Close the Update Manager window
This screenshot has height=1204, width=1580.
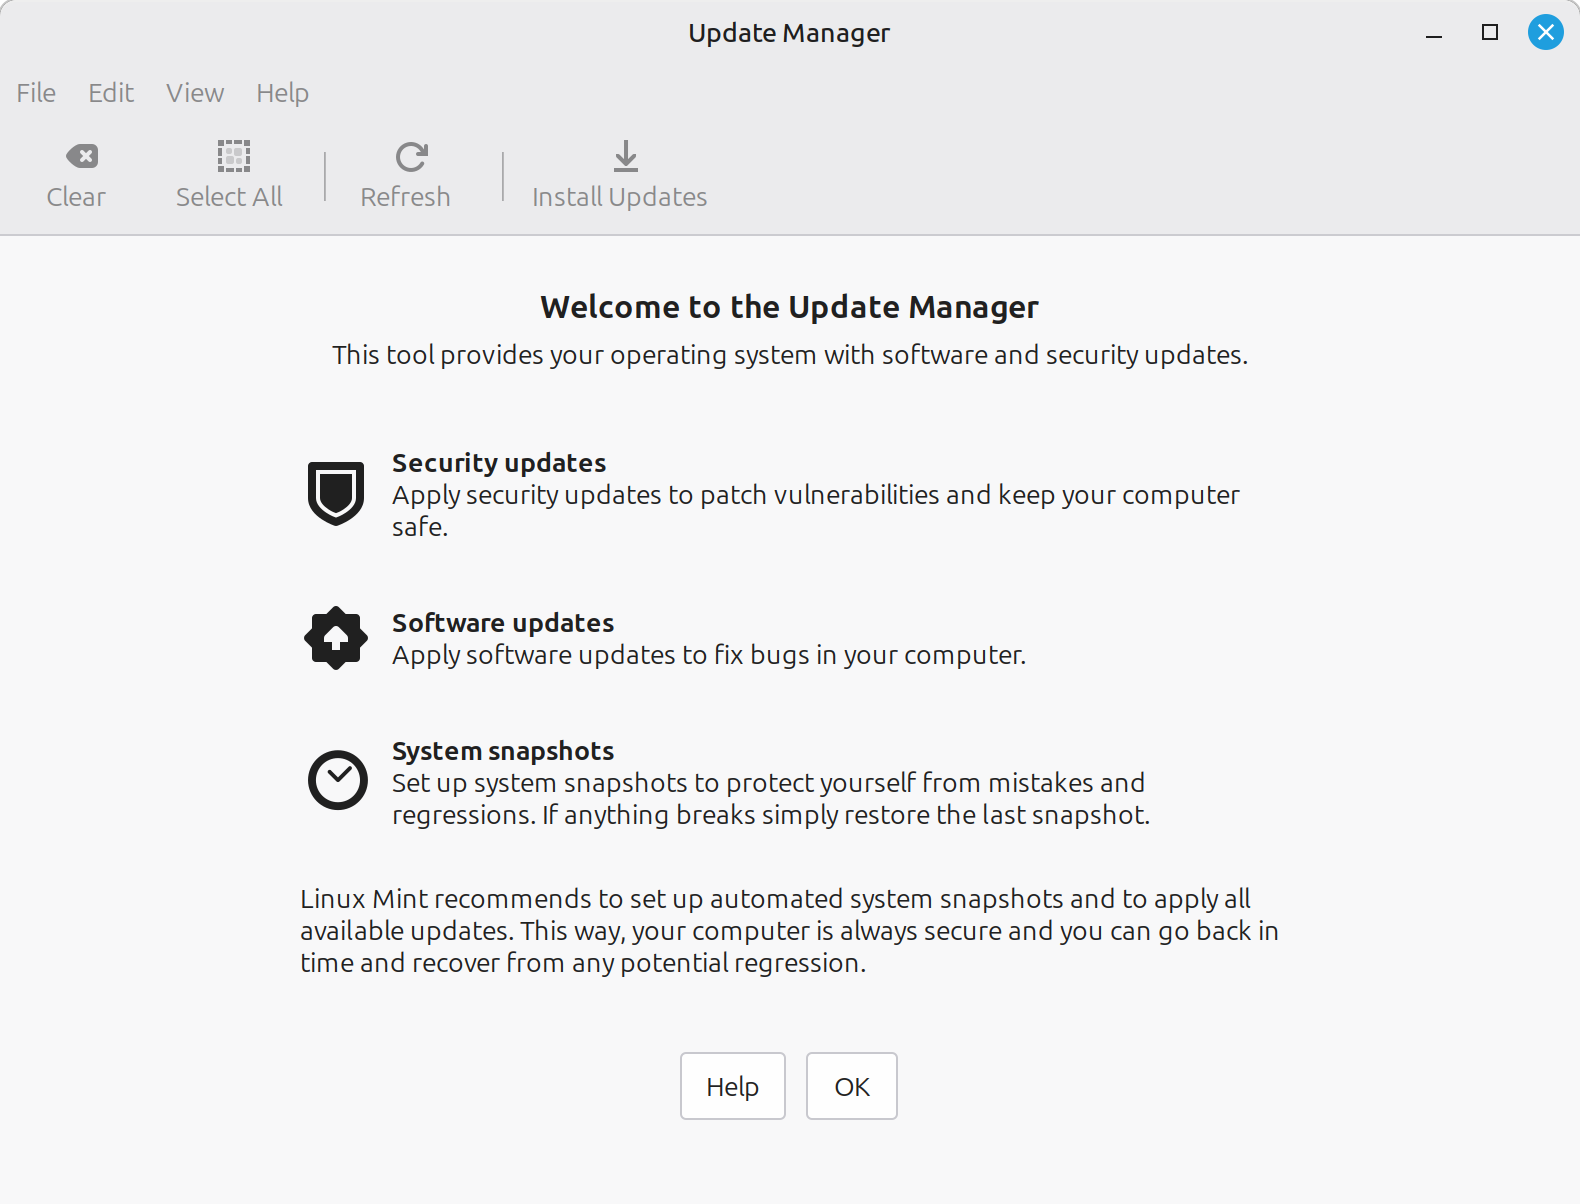[x=1546, y=33]
